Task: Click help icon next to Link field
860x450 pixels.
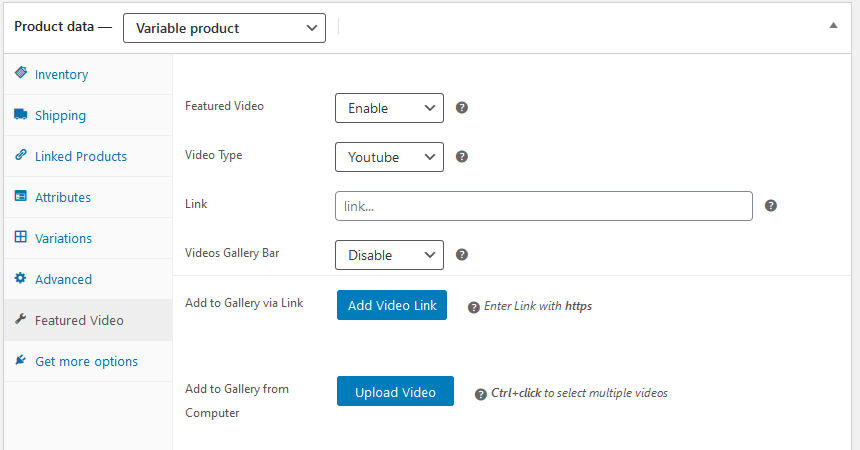Action: [x=771, y=206]
